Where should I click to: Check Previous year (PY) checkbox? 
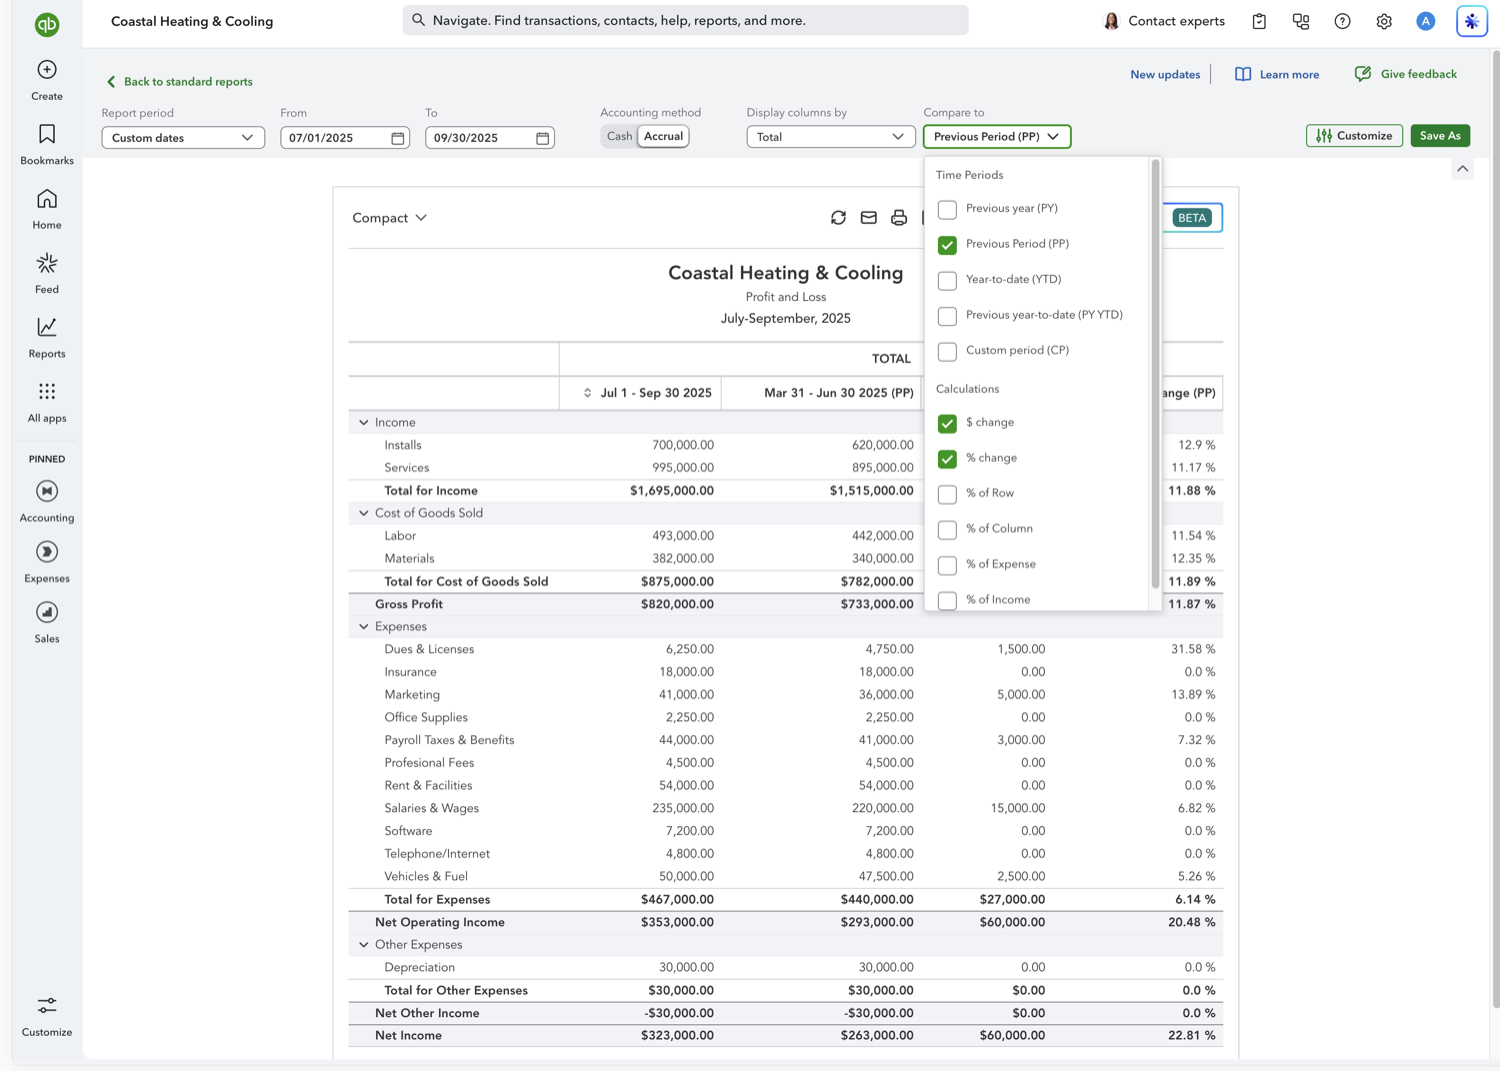point(947,209)
